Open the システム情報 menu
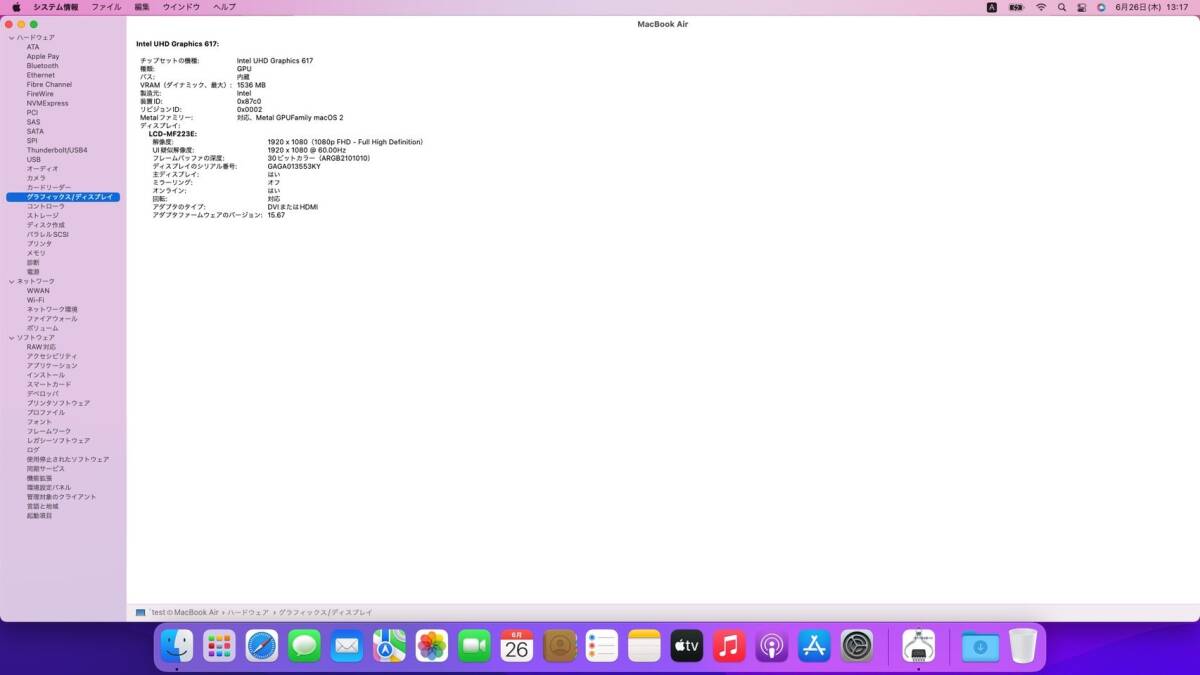Screen dimensions: 1200x675 [56, 7]
